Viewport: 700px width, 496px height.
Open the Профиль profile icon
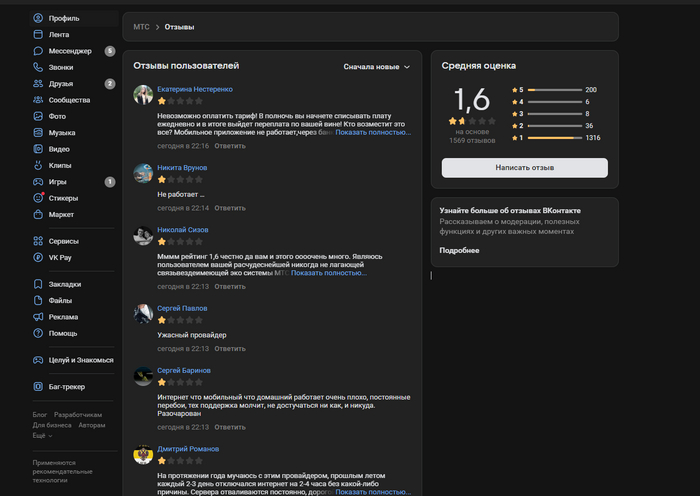pyautogui.click(x=38, y=18)
